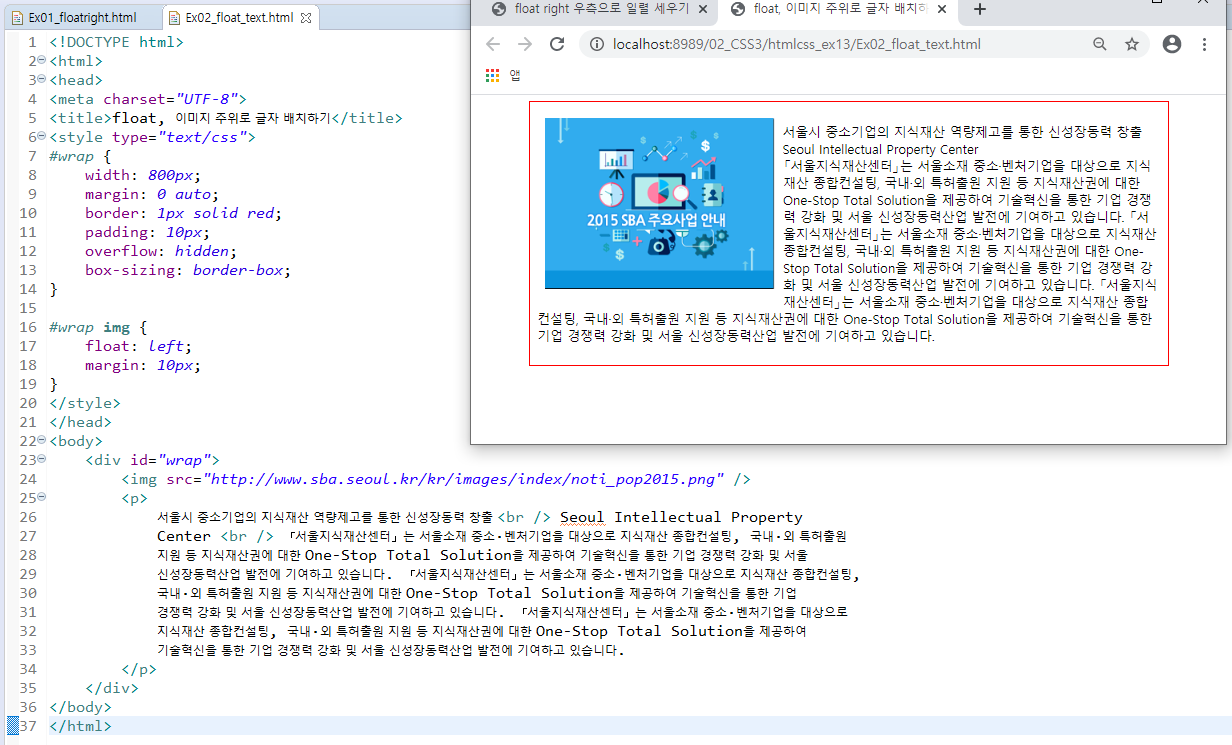This screenshot has width=1232, height=745.
Task: Click line number 20 in the gutter
Action: 27,403
